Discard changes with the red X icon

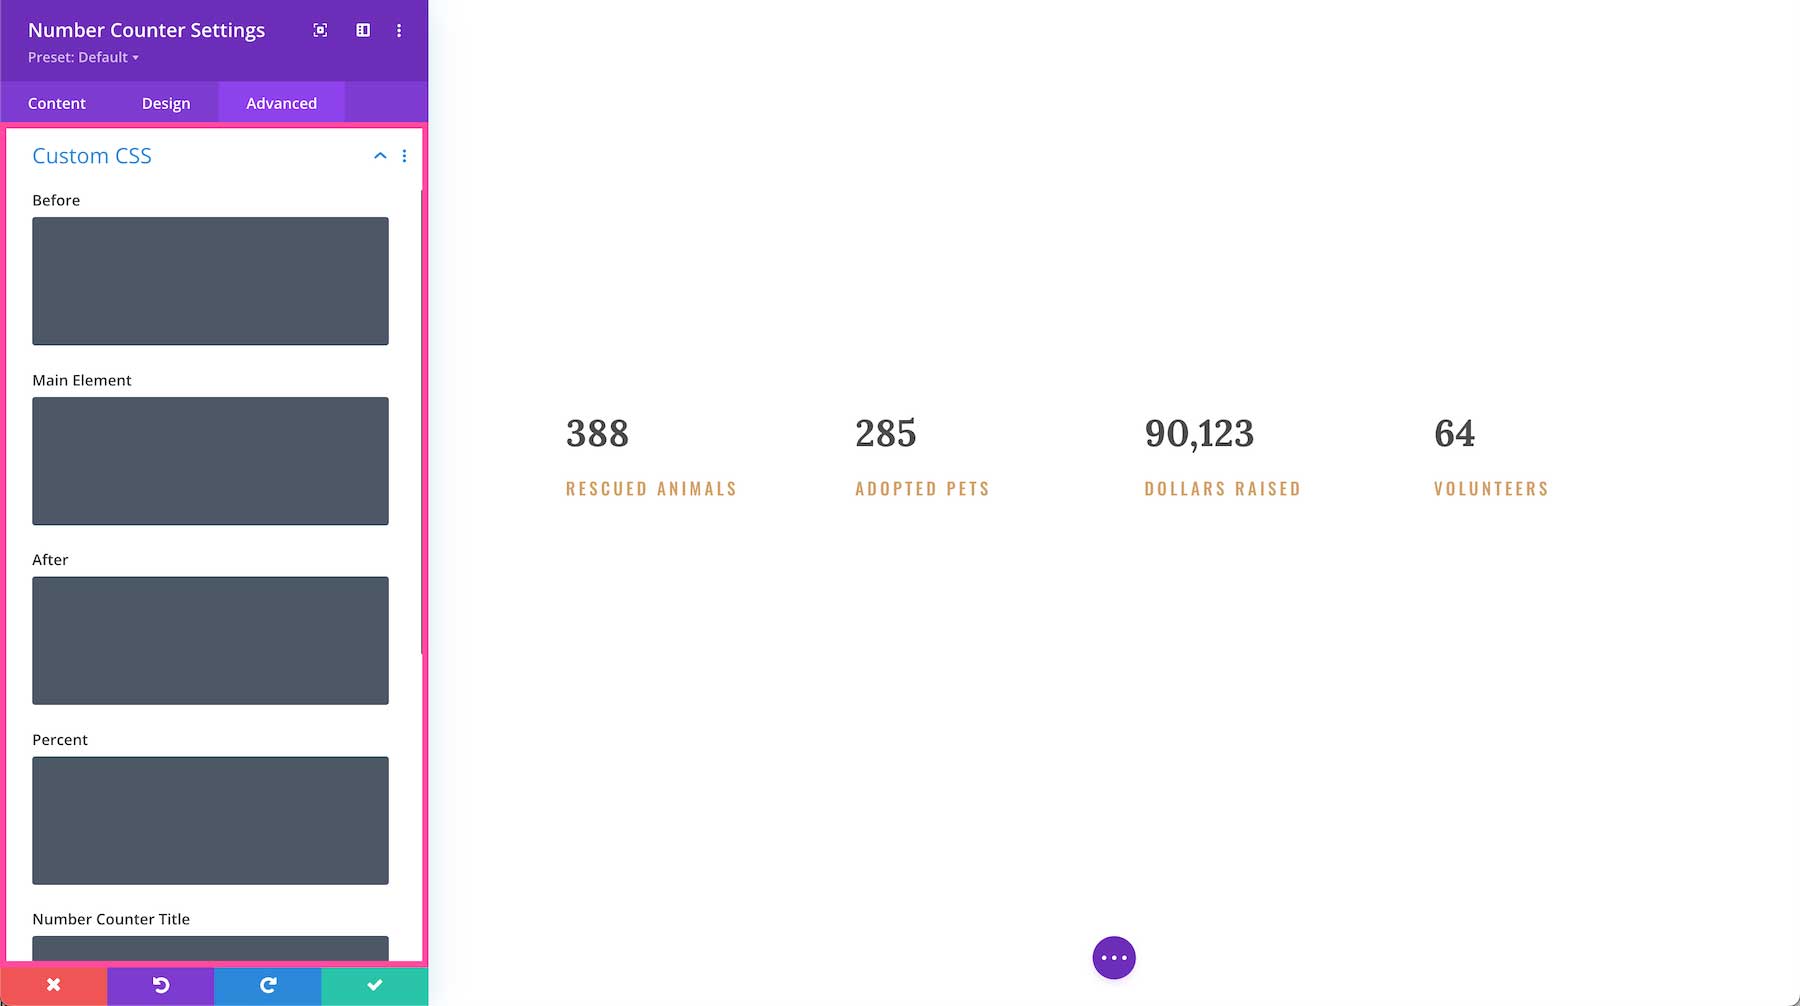tap(52, 985)
